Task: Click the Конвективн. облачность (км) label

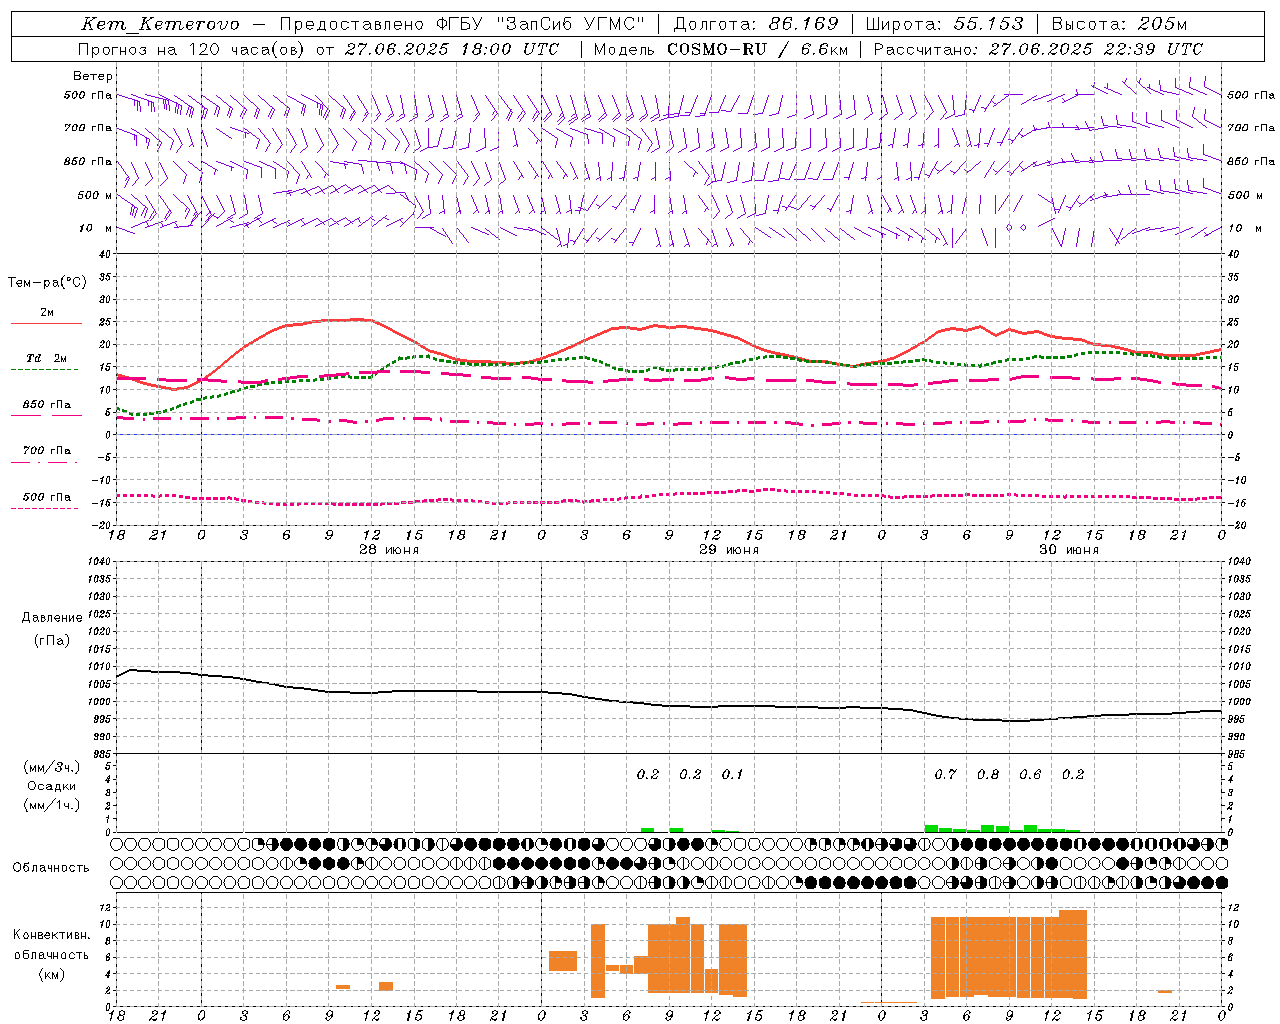Action: click(51, 954)
